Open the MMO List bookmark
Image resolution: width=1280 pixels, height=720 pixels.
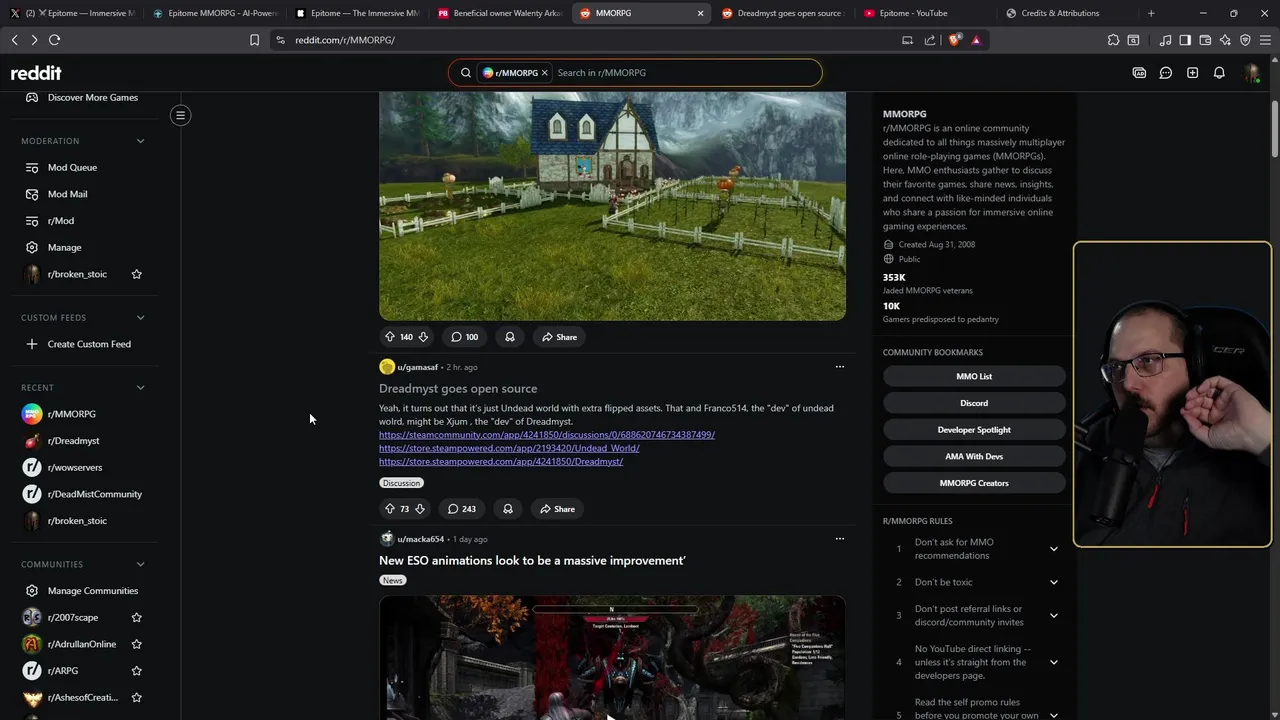974,376
